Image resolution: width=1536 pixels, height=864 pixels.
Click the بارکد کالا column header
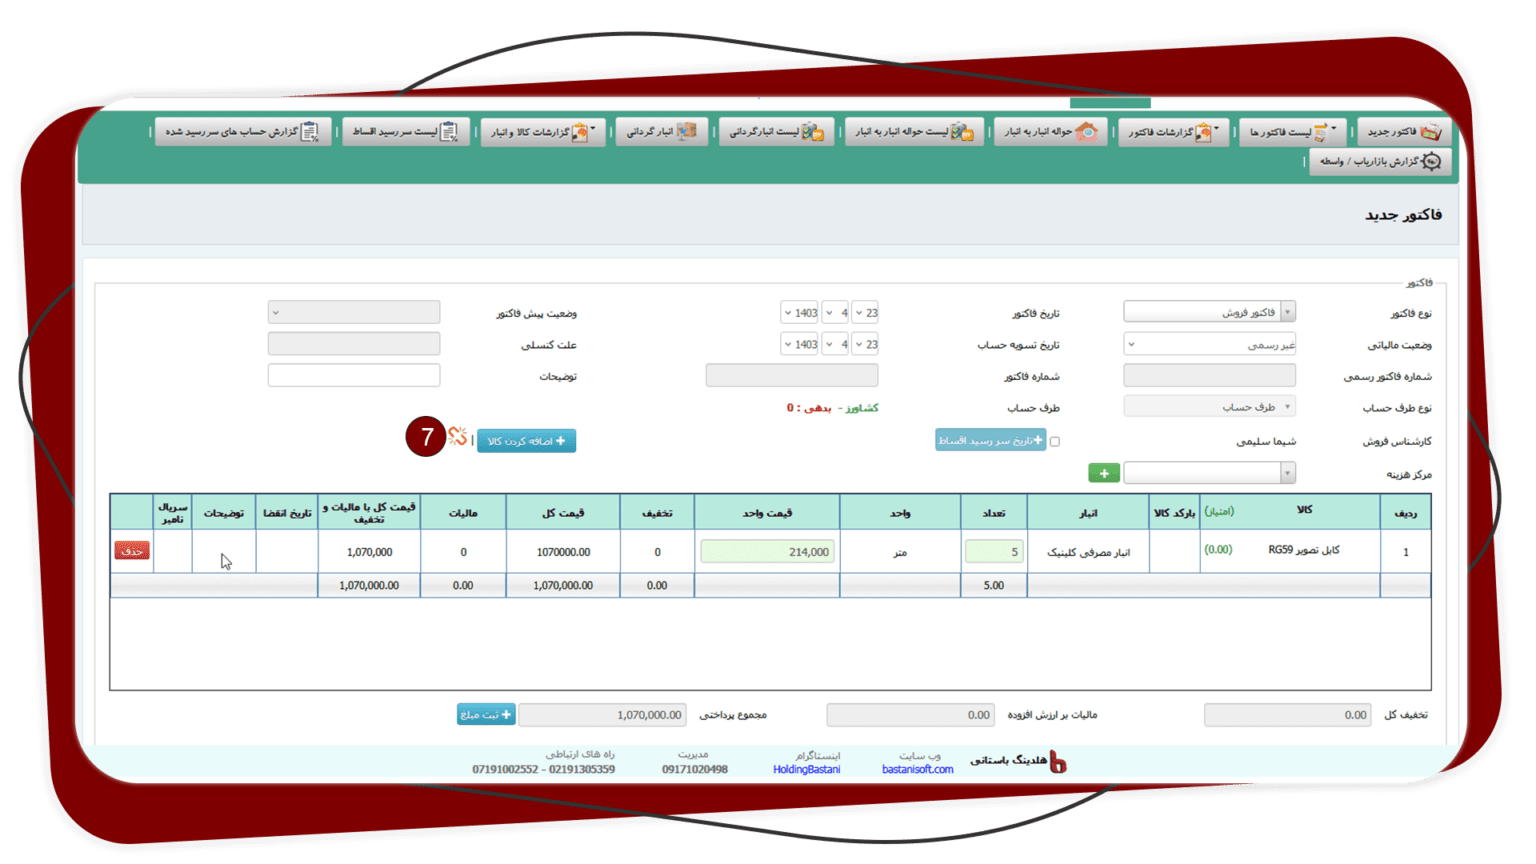click(1174, 512)
